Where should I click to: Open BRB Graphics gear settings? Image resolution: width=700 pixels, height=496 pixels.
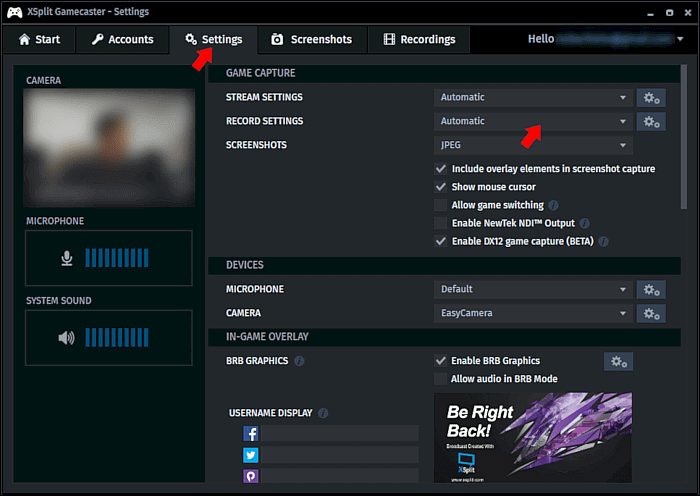coord(618,361)
